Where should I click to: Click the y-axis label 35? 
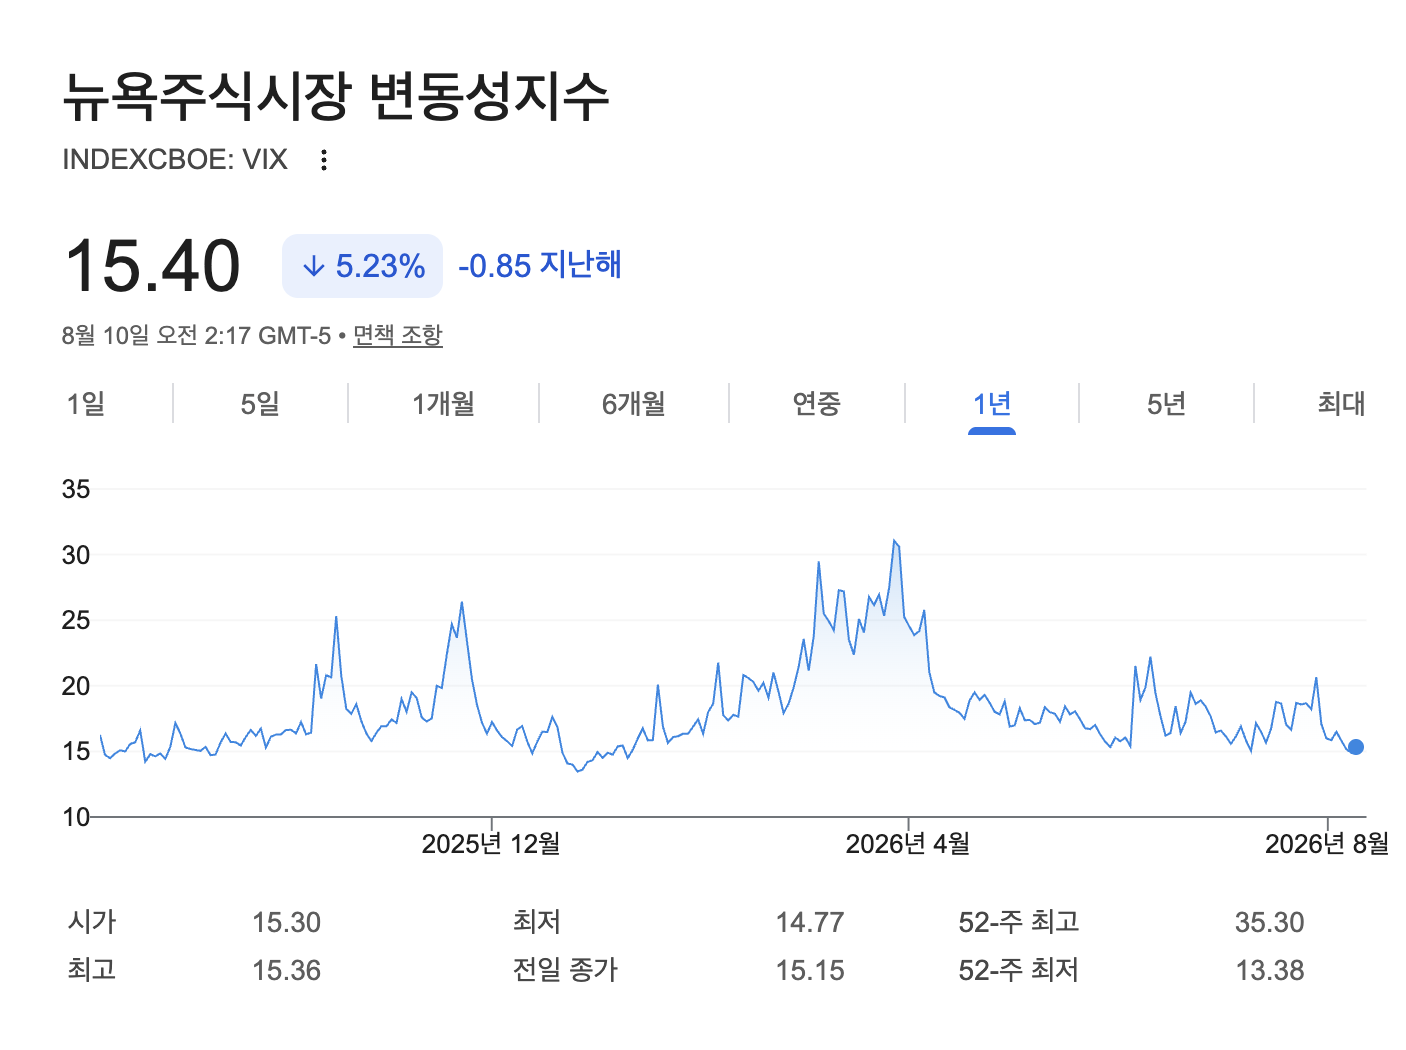(x=76, y=489)
